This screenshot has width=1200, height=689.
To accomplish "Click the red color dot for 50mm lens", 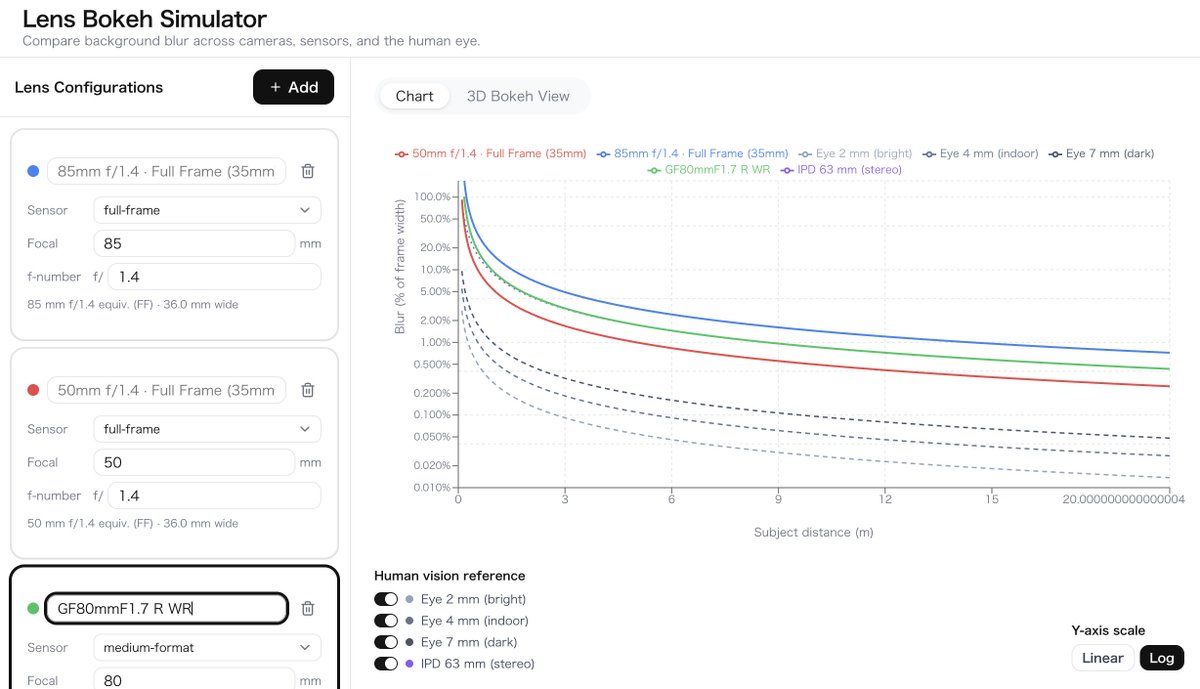I will pyautogui.click(x=33, y=390).
